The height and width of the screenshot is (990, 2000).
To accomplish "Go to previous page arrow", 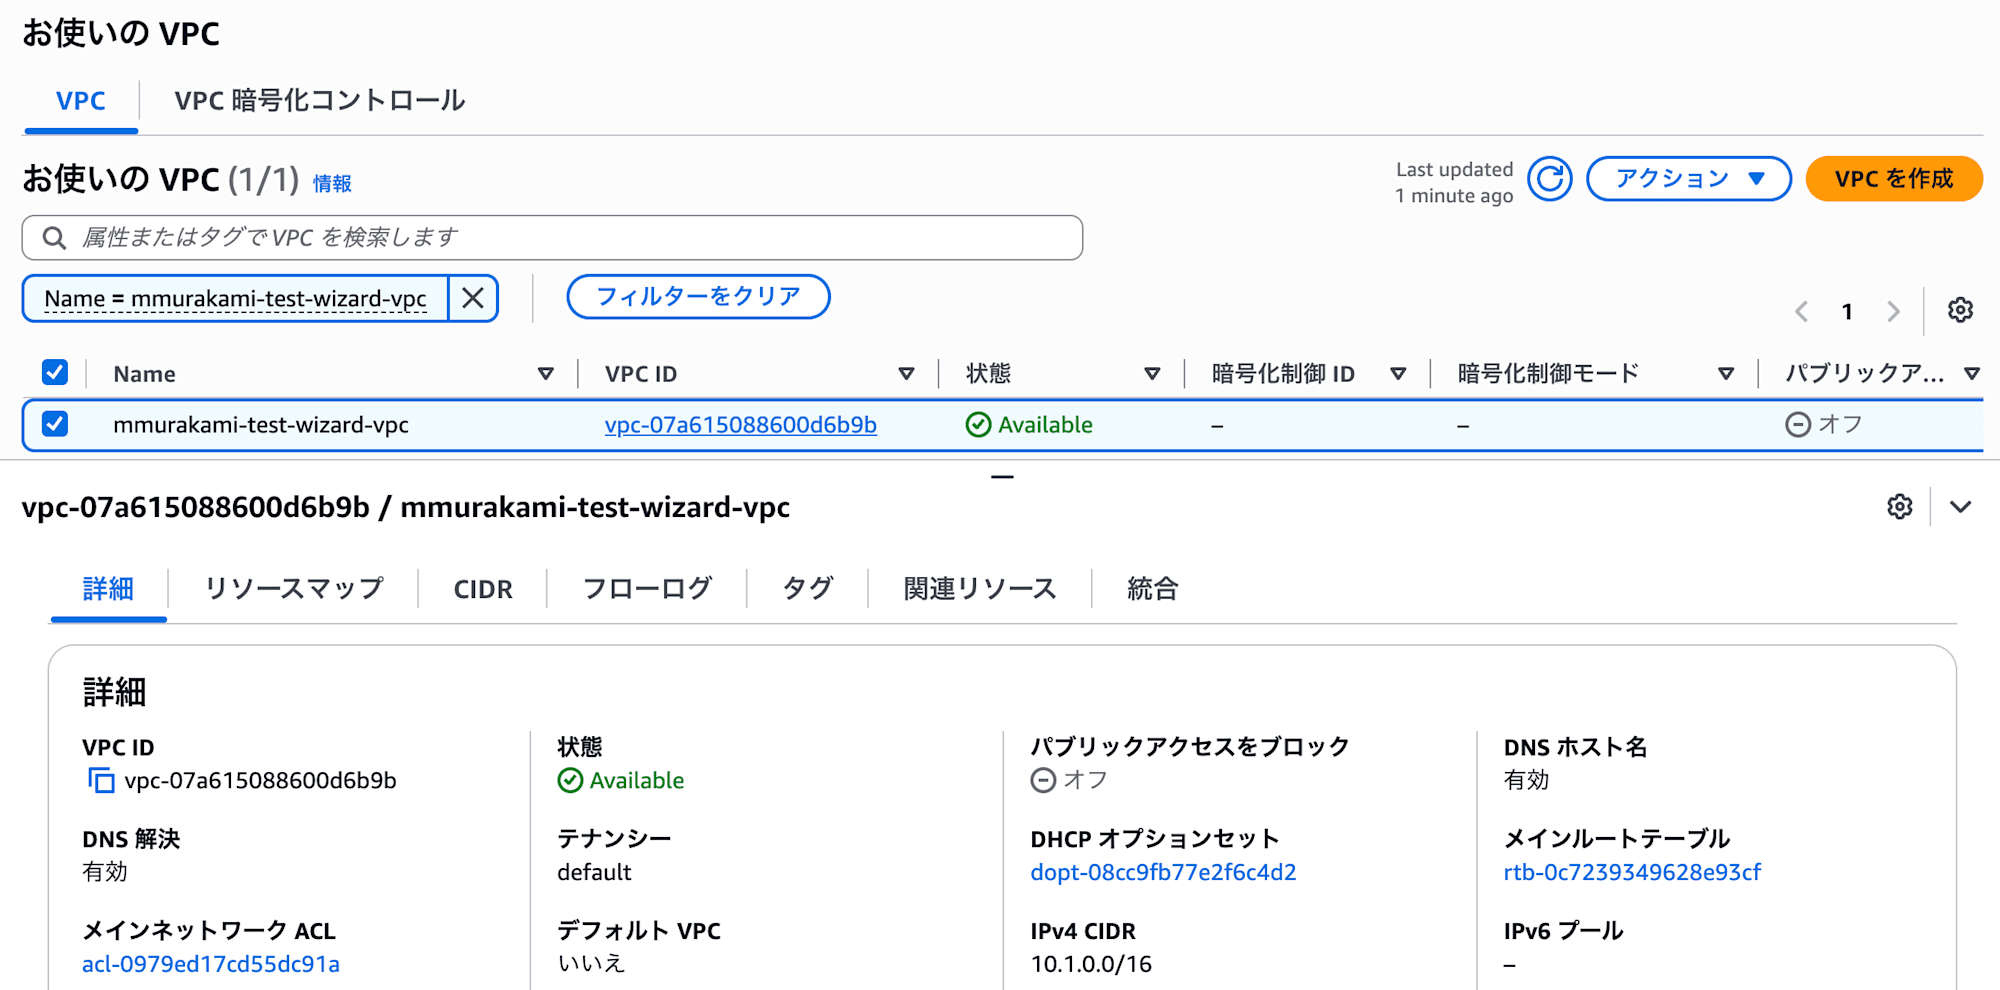I will click(1801, 311).
